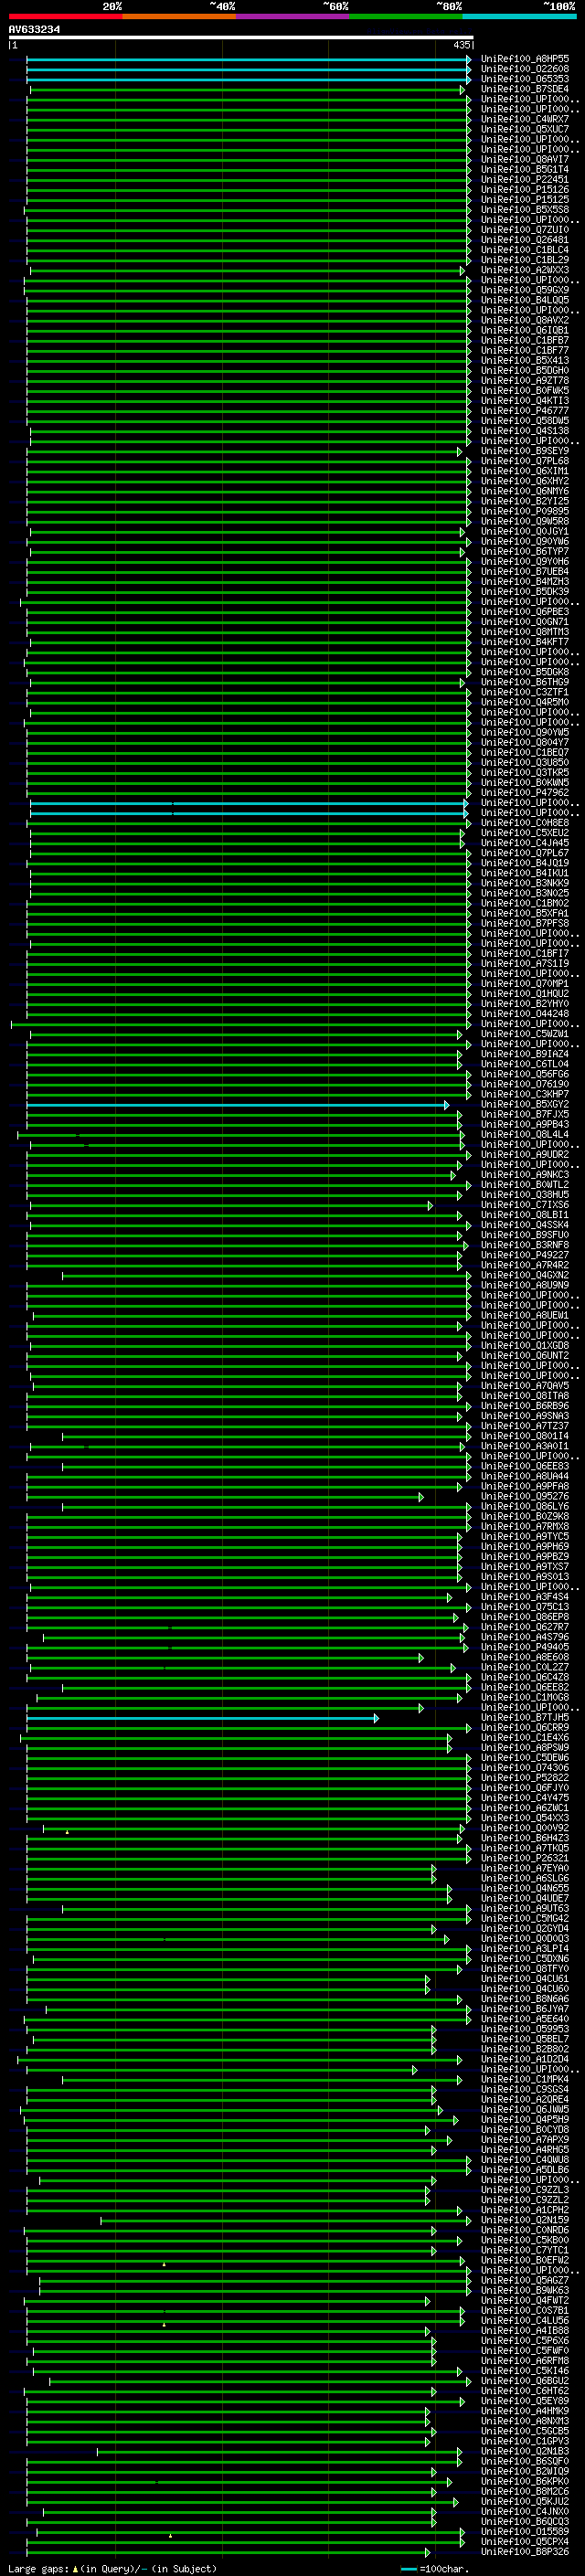585x2576 pixels.
Task: Open hit UniRef100_B7SDE4
Action: click(524, 89)
